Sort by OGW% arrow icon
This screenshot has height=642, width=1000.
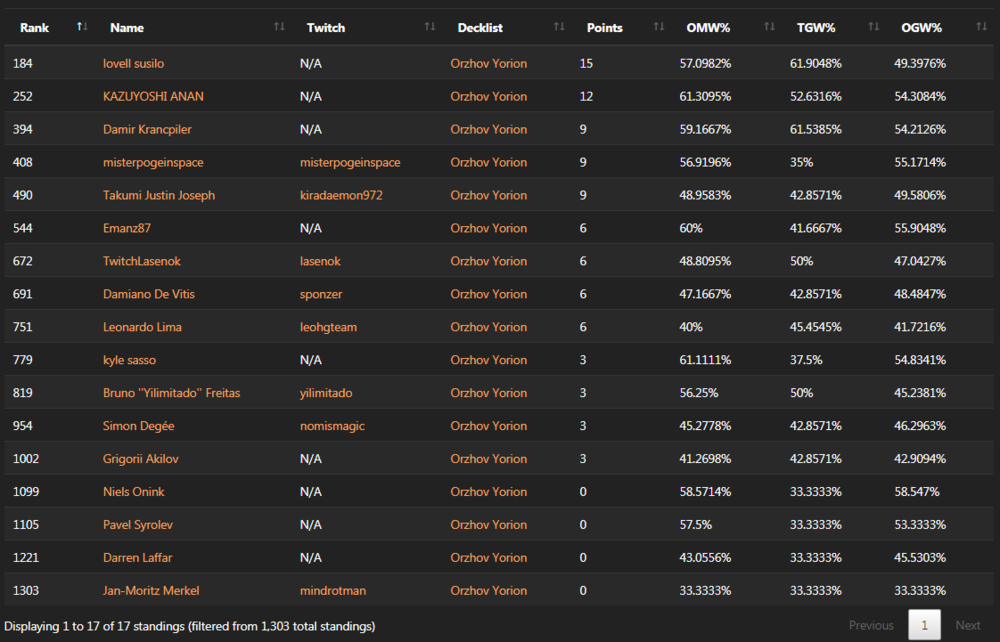point(981,27)
